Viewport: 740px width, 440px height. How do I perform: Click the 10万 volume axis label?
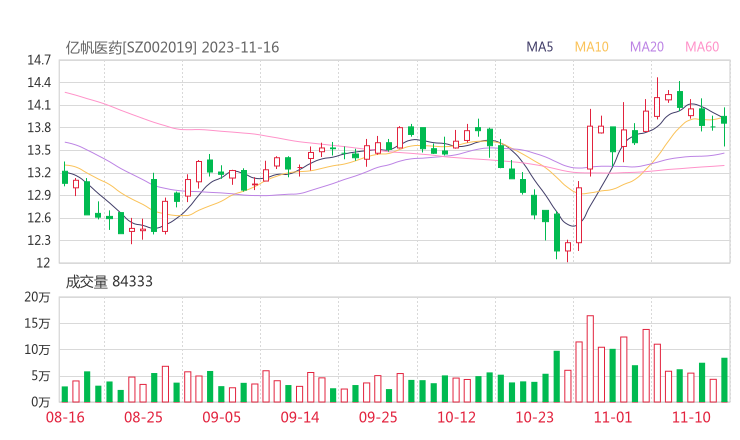point(37,350)
